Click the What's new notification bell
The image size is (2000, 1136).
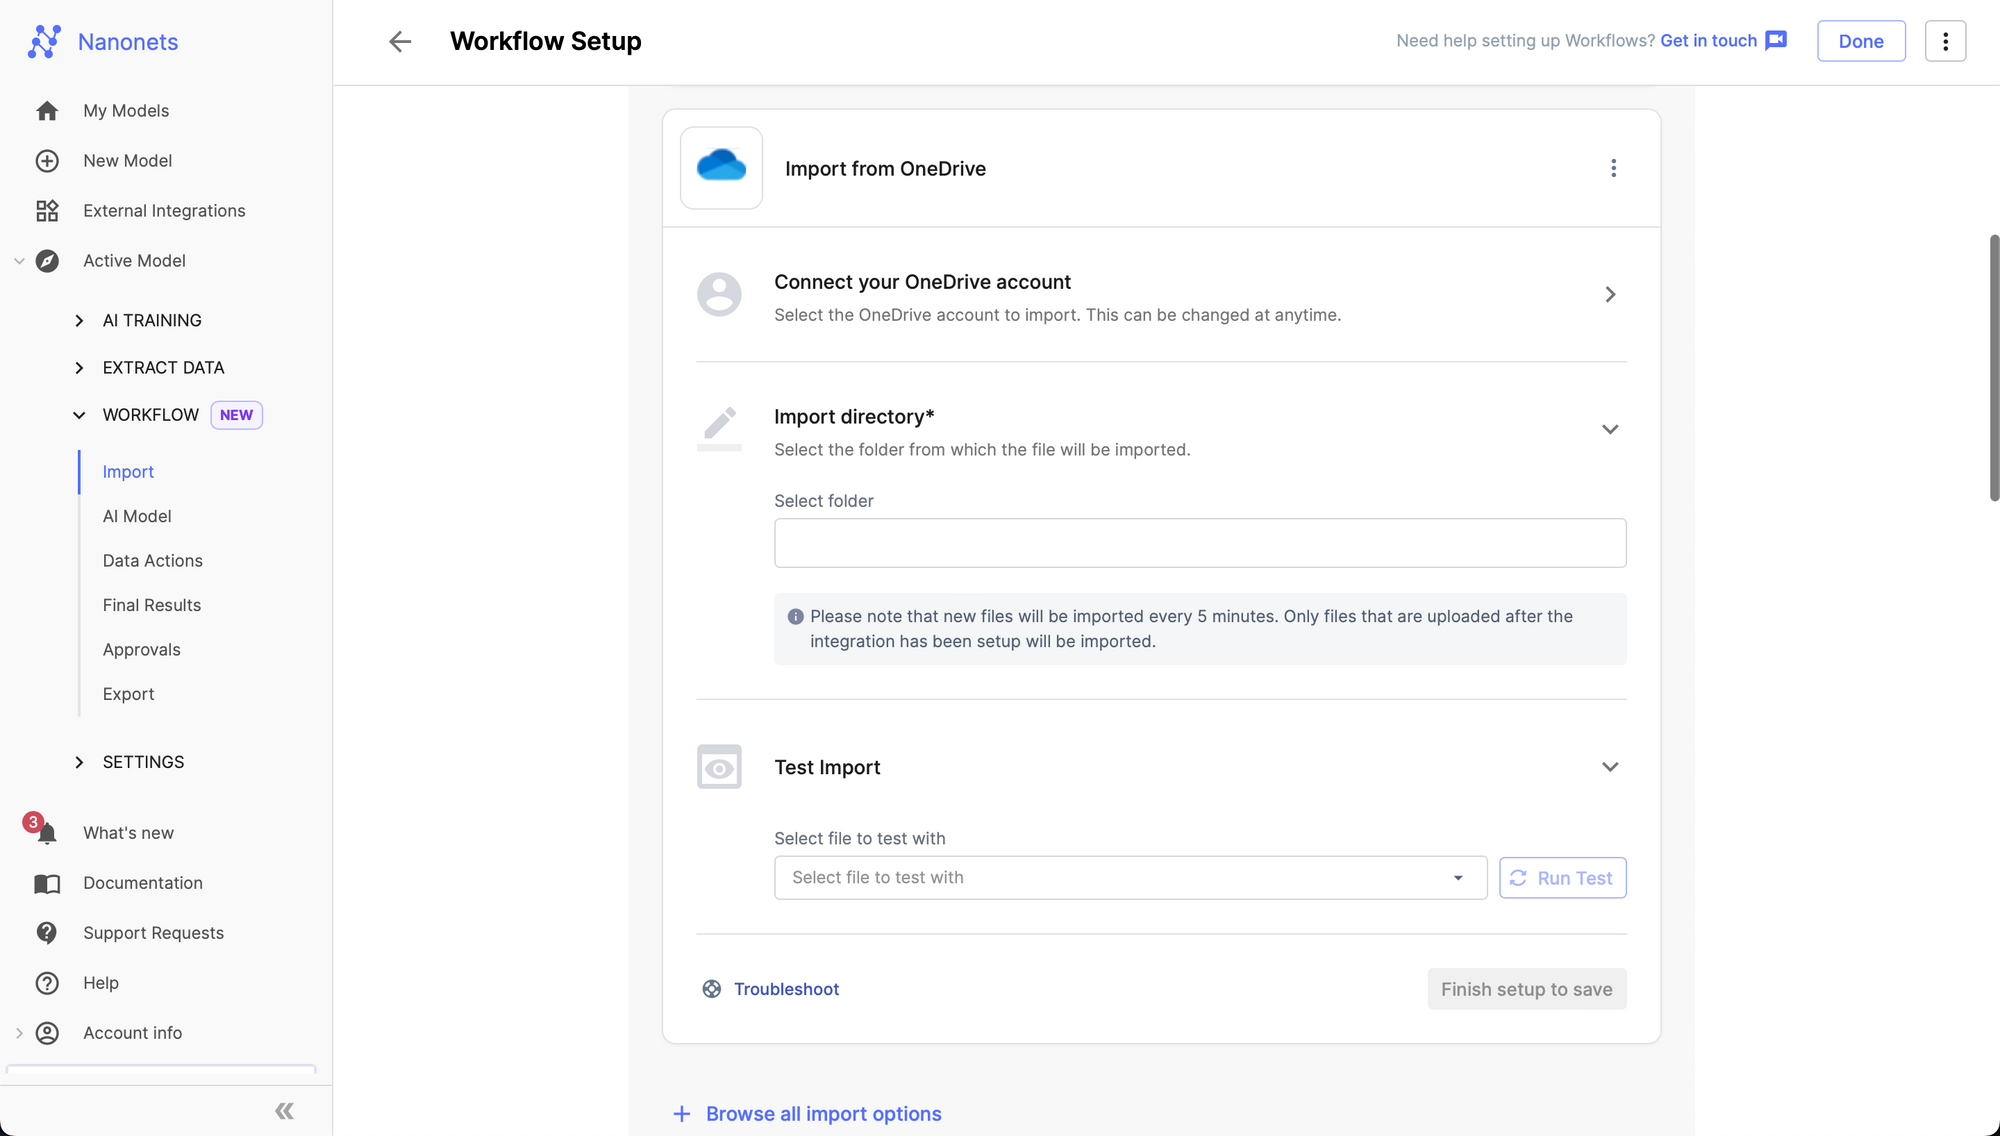[46, 833]
